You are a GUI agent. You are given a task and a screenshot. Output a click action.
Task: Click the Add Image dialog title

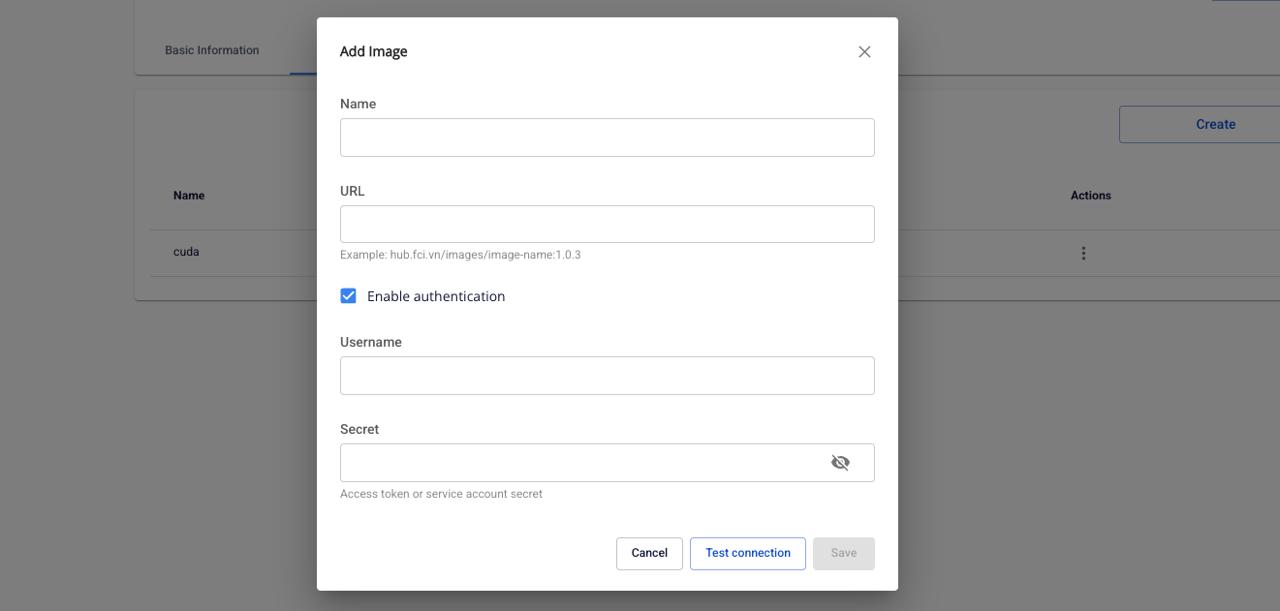pyautogui.click(x=373, y=52)
